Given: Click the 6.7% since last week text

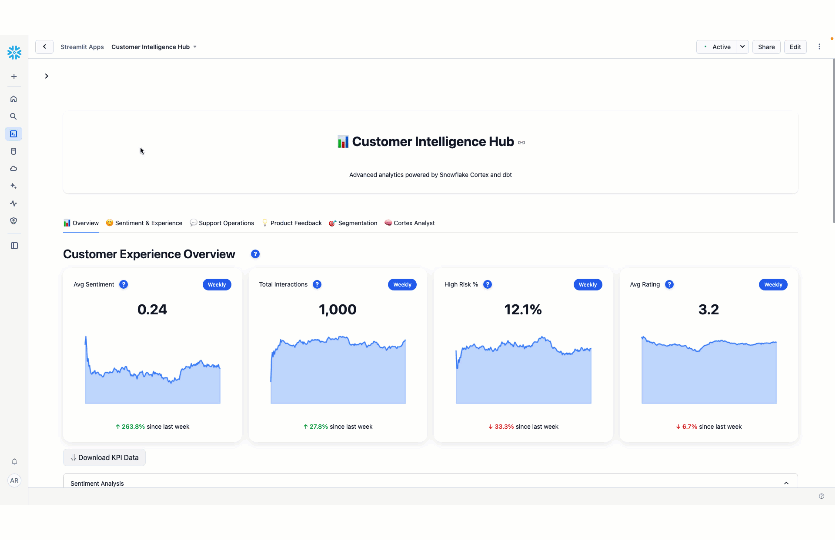Looking at the screenshot, I should click(709, 427).
